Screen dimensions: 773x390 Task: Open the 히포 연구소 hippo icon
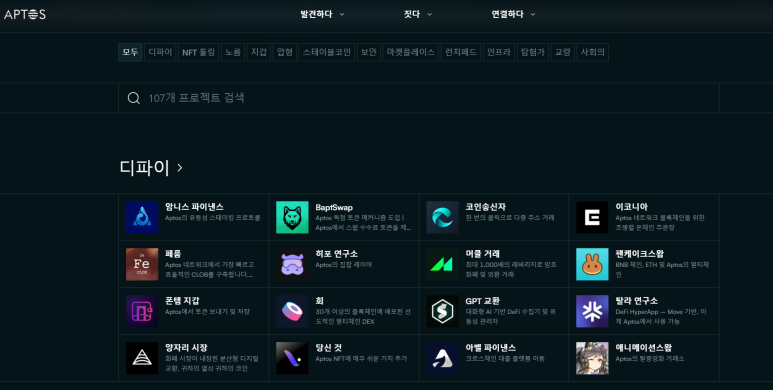(292, 264)
